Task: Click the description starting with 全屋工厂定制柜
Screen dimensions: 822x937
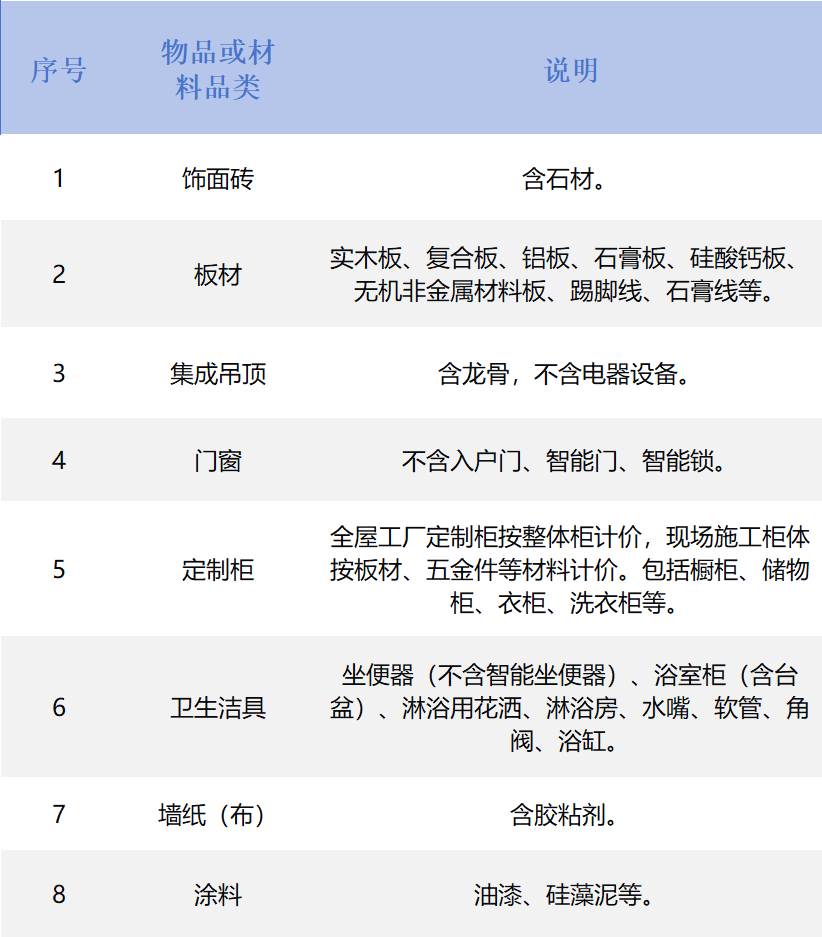Action: [569, 569]
